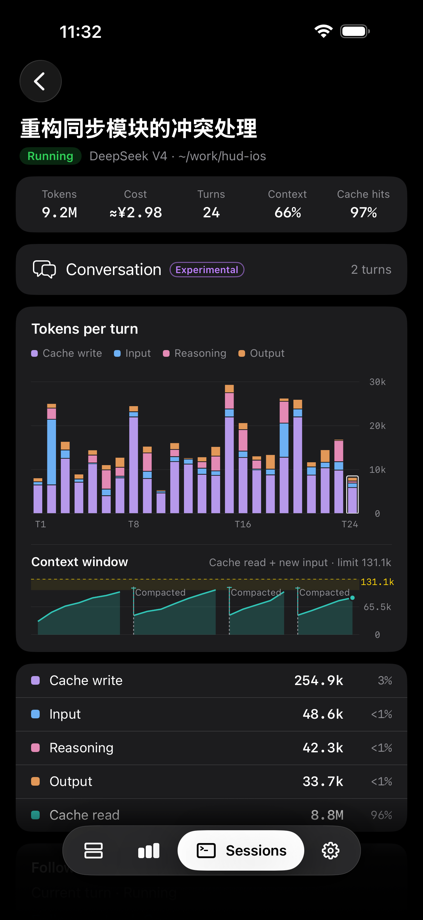This screenshot has height=920, width=423.
Task: Tap the Cache read 8.8M row
Action: pos(211,815)
